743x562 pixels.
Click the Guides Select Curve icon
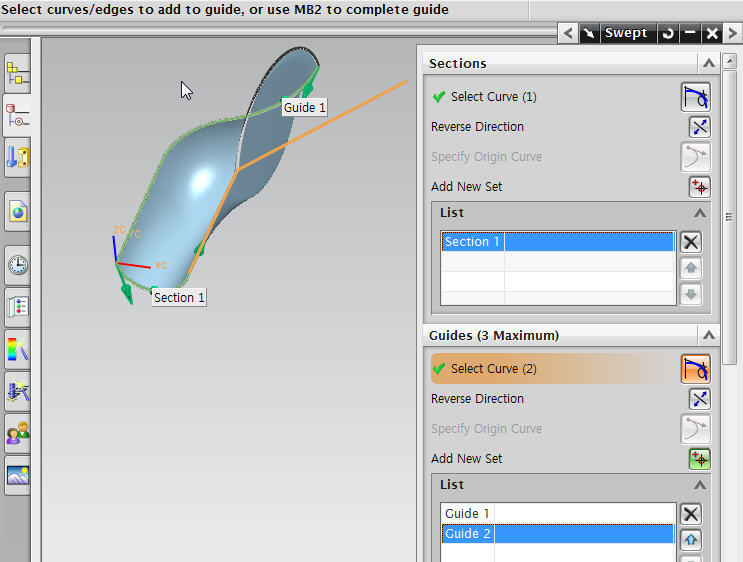coord(696,369)
